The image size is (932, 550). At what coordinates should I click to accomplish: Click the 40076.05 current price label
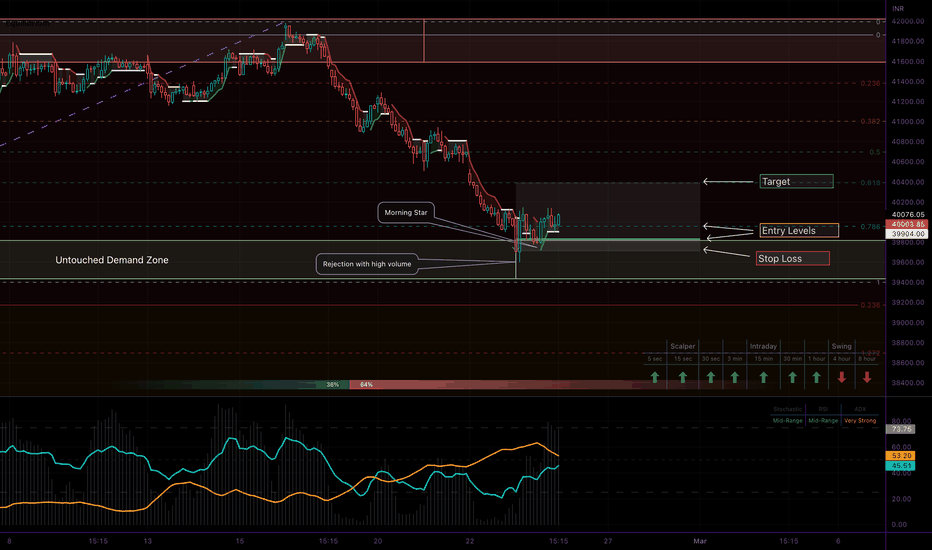[908, 215]
